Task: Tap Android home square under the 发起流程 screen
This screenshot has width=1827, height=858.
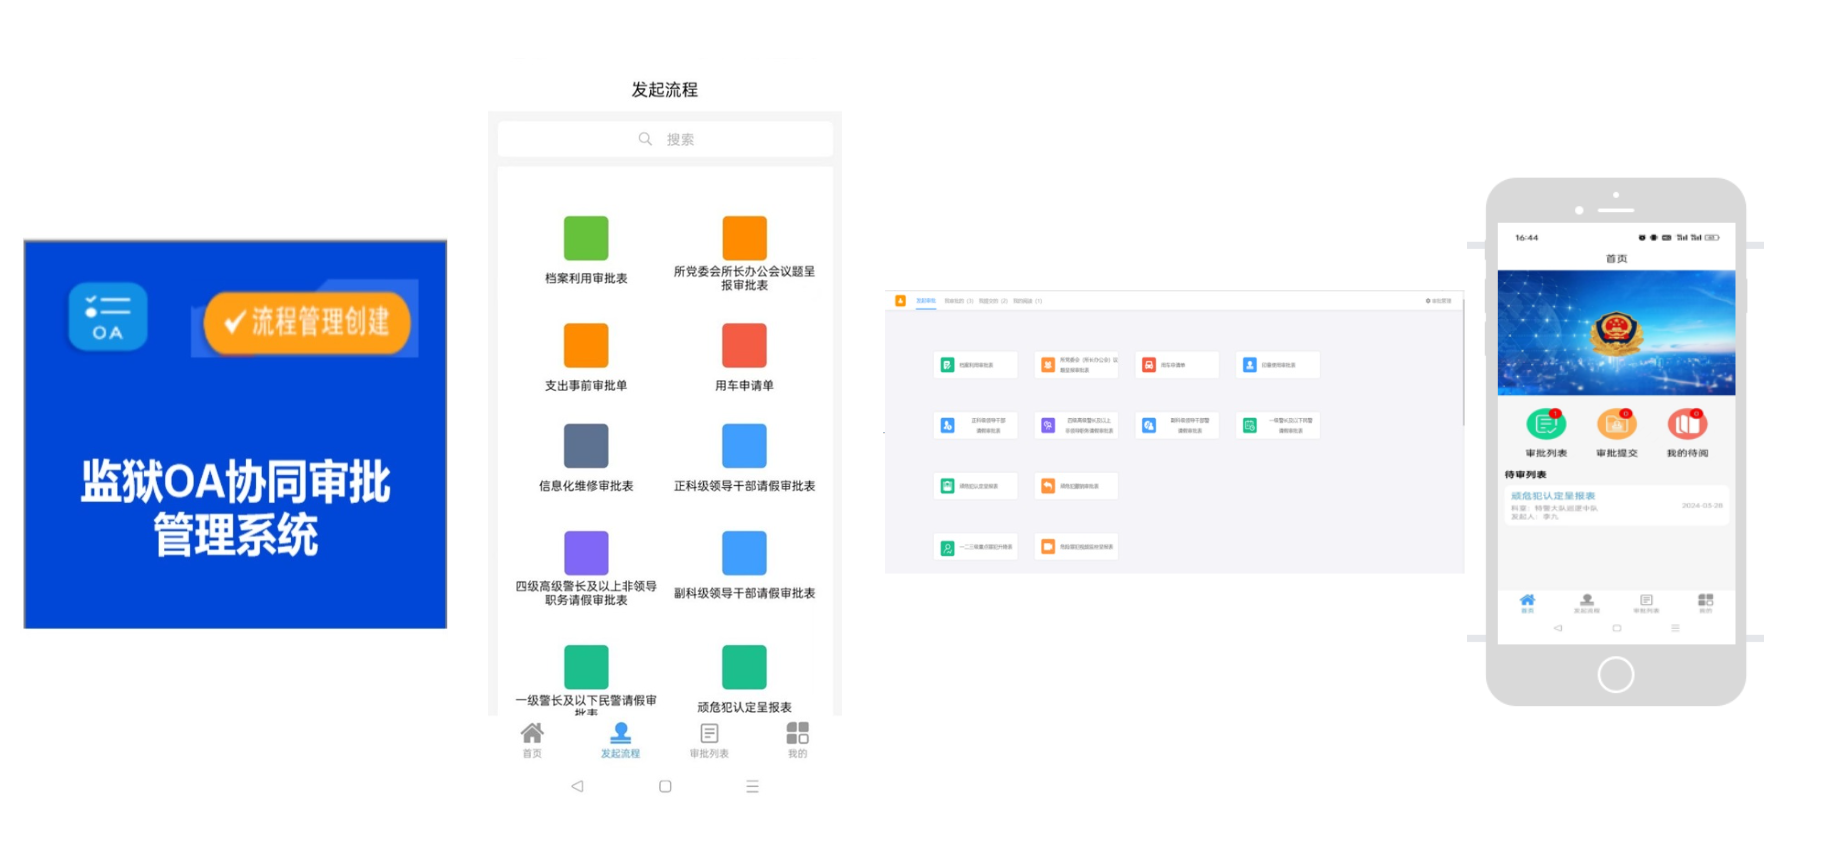Action: click(x=665, y=786)
